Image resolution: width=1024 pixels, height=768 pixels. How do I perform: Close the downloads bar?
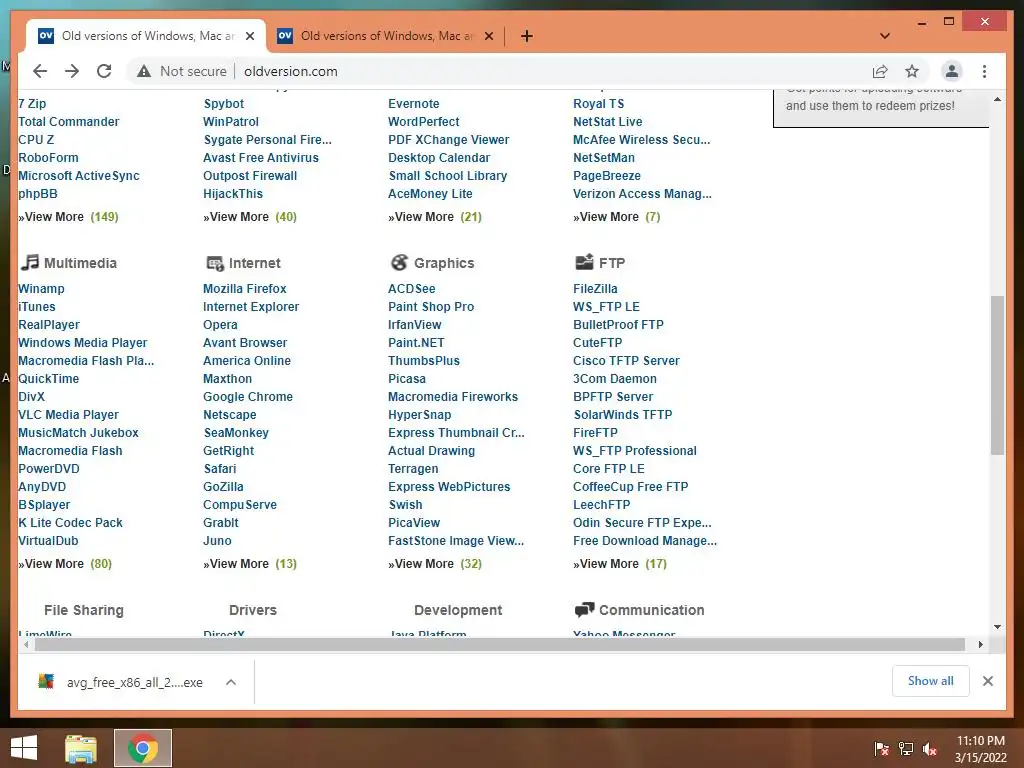pyautogui.click(x=987, y=681)
